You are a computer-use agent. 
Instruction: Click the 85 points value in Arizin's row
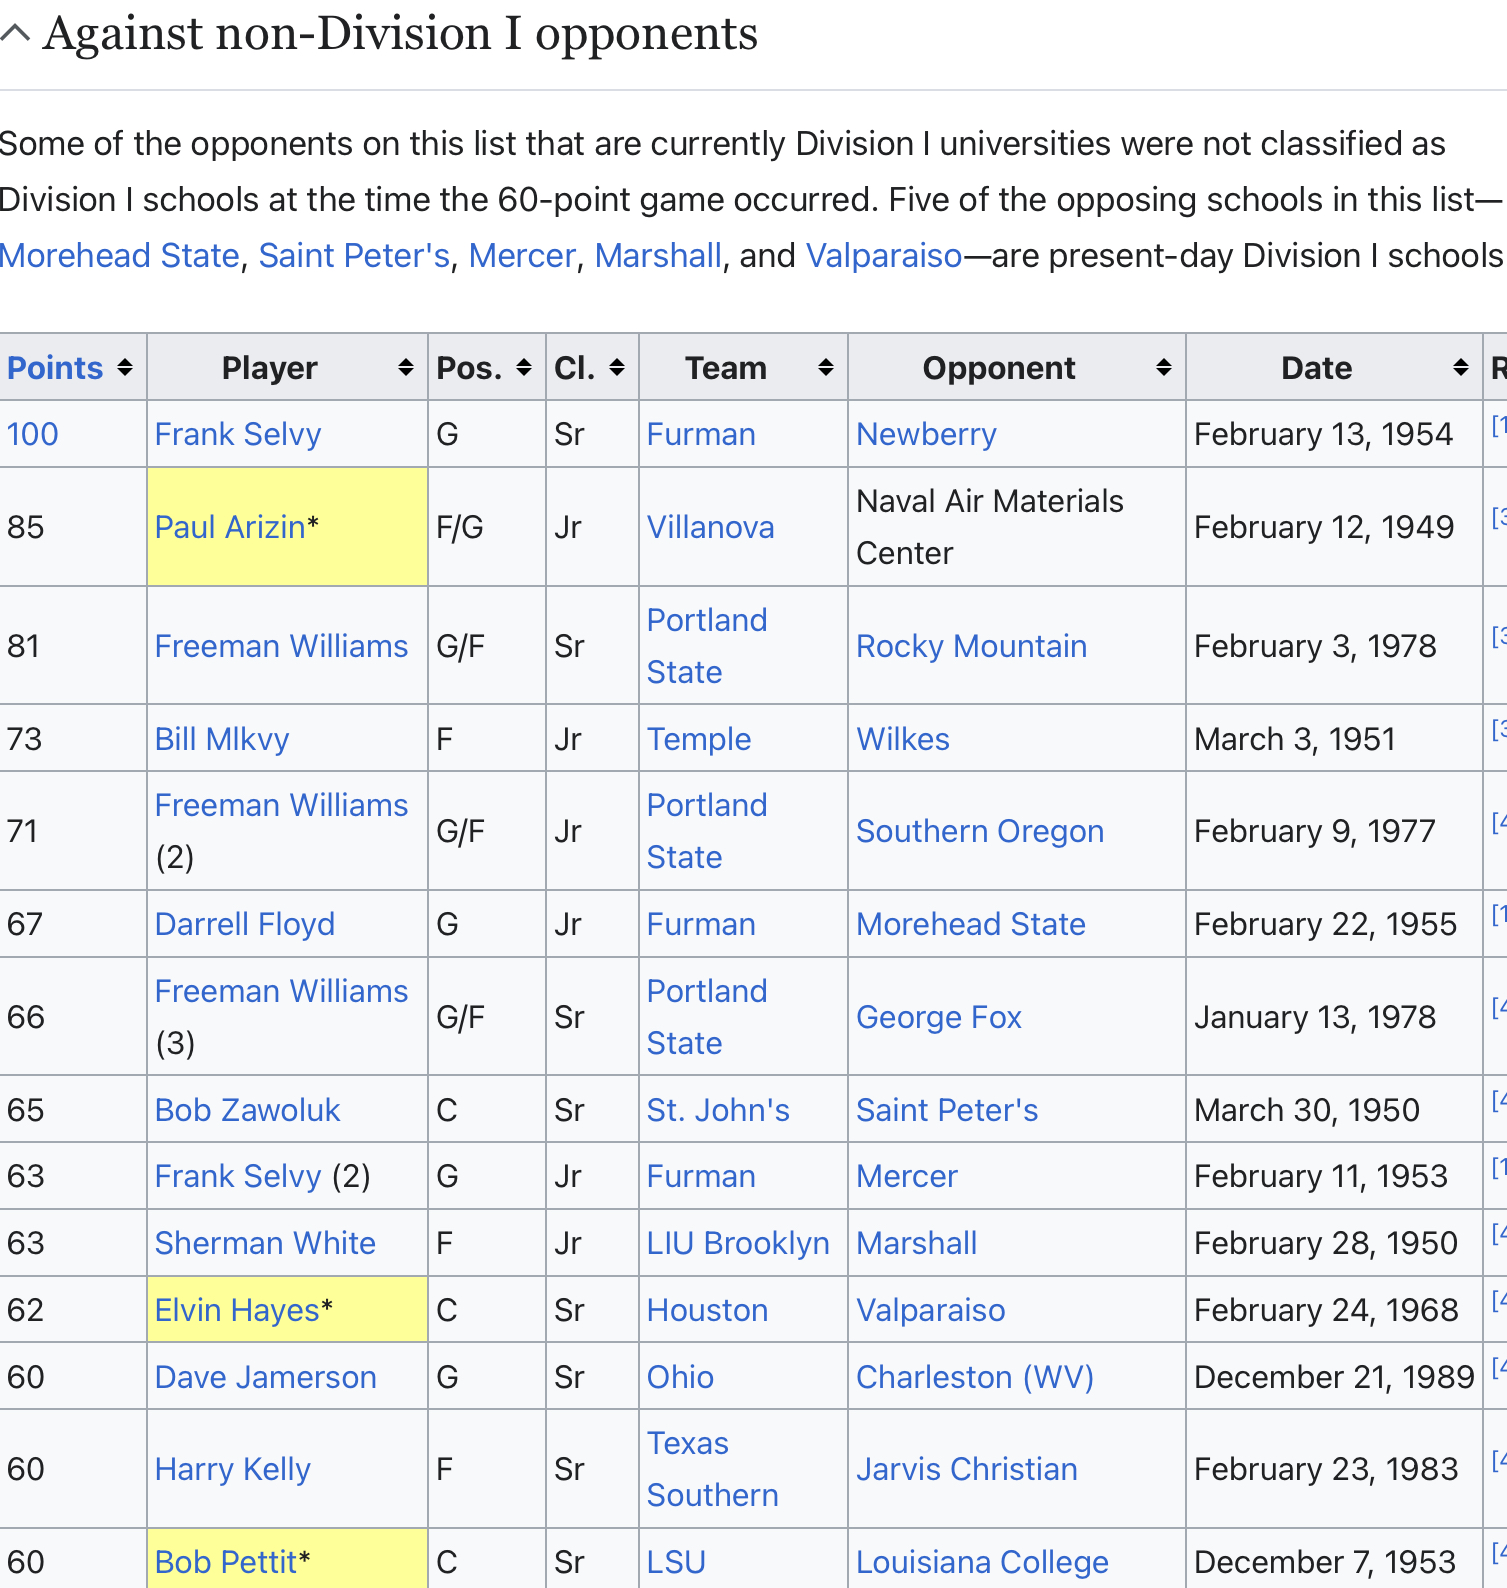[26, 527]
